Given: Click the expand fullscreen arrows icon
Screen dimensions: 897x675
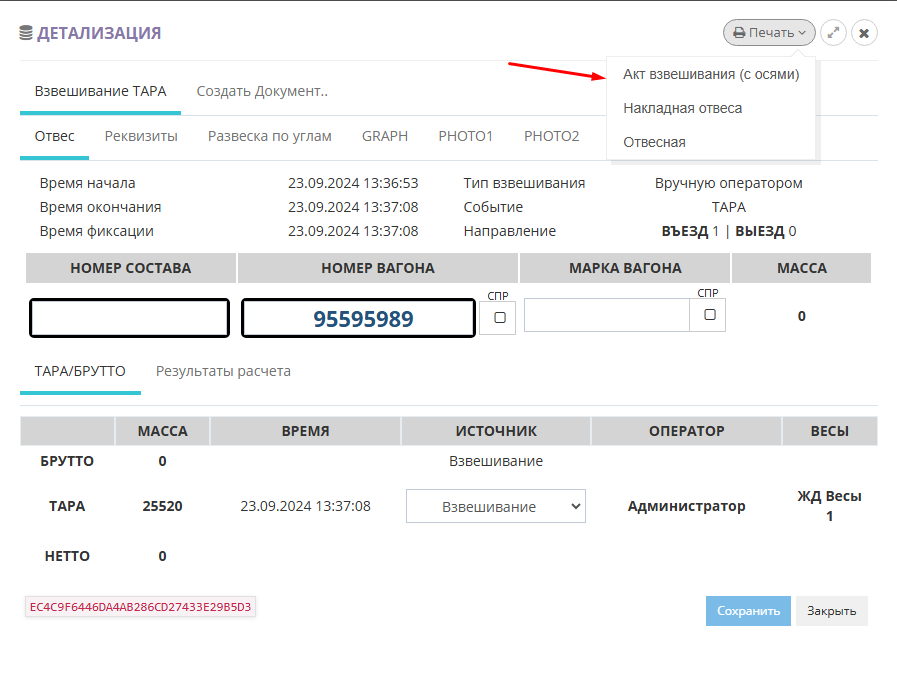Looking at the screenshot, I should coord(834,33).
